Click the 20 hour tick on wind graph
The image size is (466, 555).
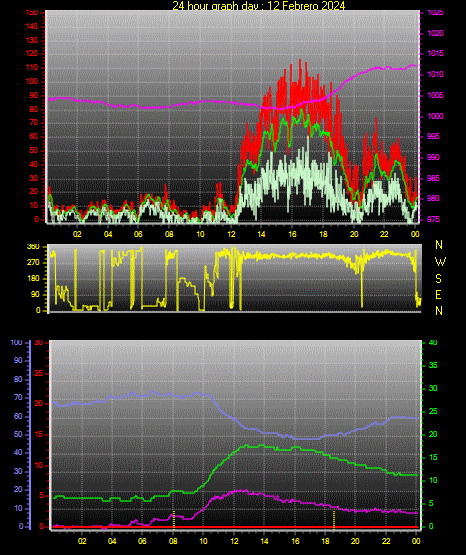point(354,234)
